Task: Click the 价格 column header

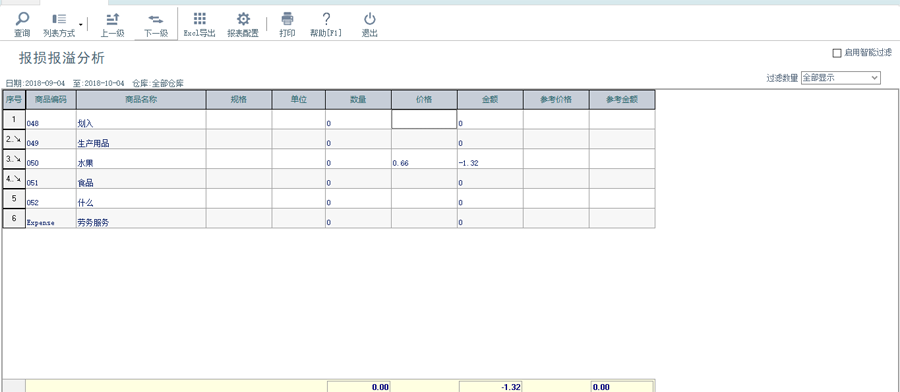Action: tap(424, 99)
